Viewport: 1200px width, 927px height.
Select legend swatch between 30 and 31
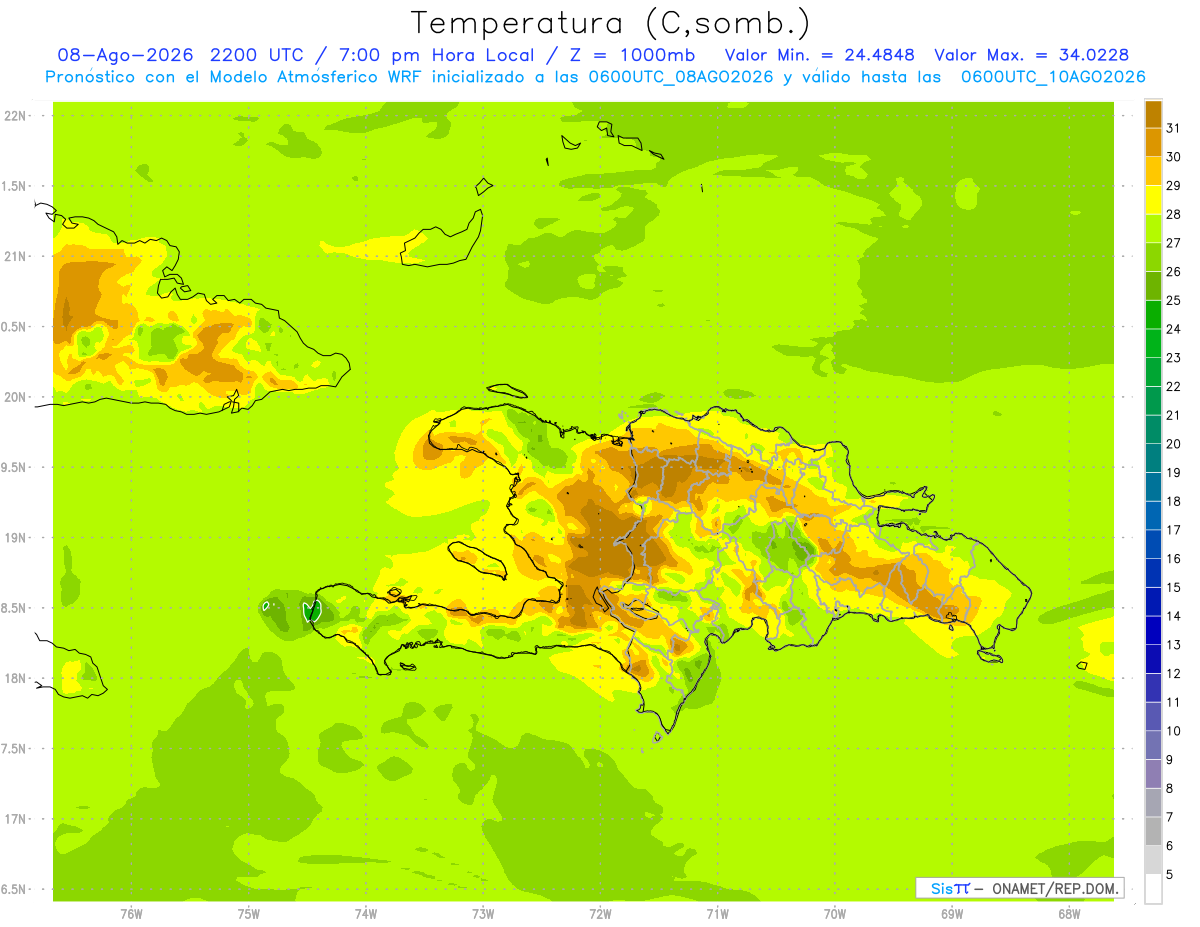[x=1153, y=142]
